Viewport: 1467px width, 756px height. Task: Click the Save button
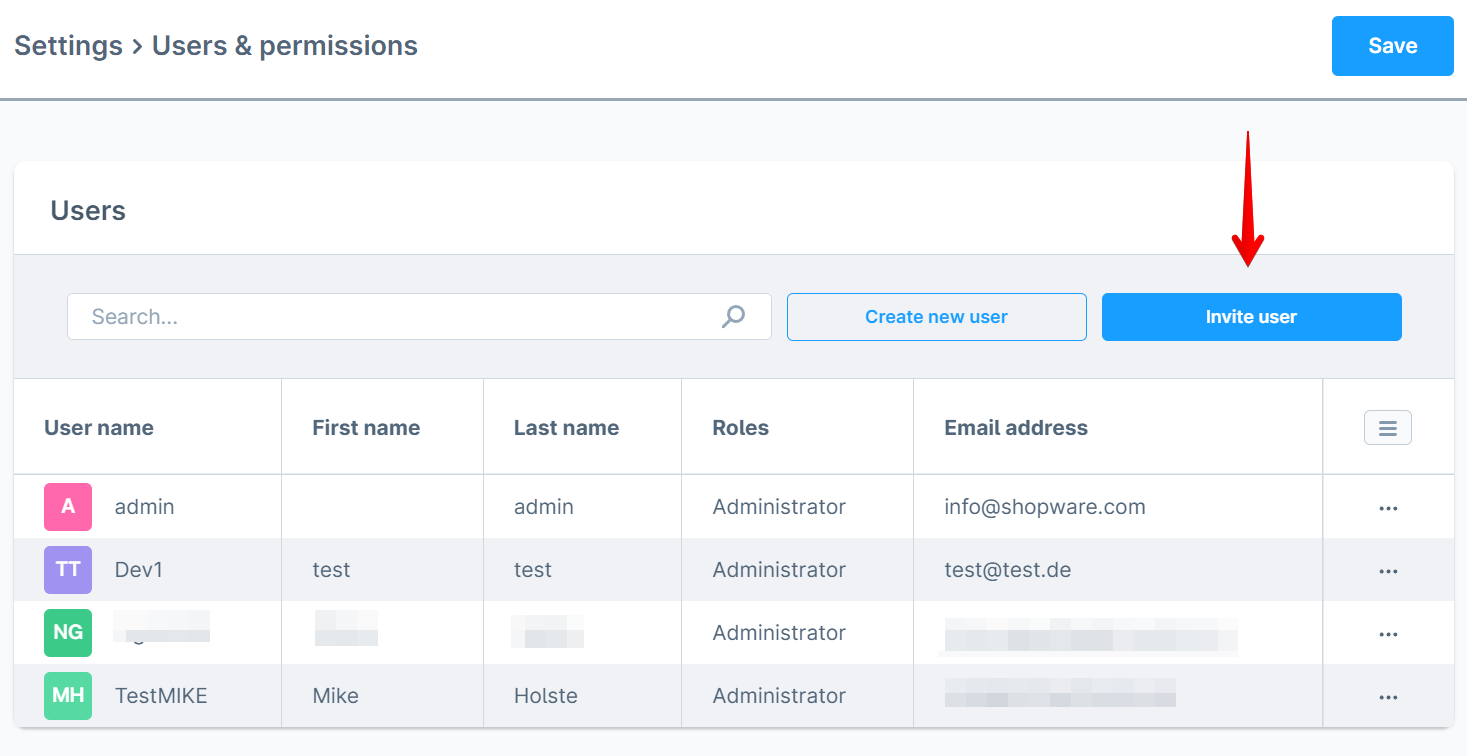point(1392,46)
